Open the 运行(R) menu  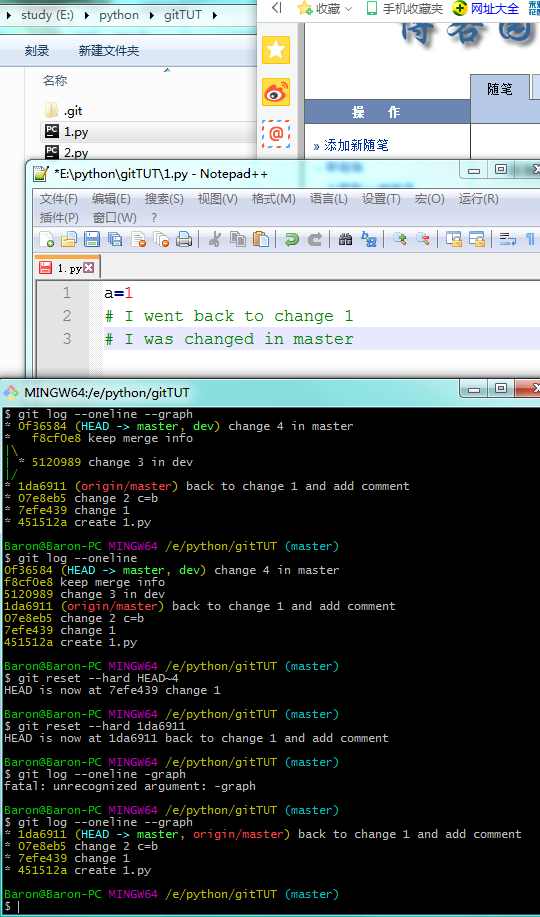click(x=478, y=199)
